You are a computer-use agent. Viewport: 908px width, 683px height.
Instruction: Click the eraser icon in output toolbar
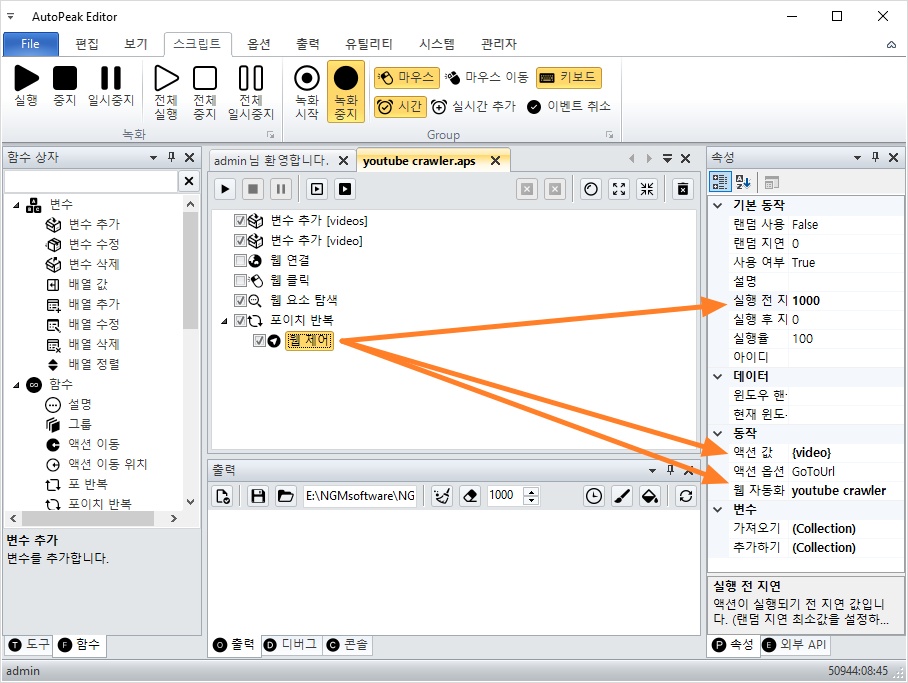pos(471,496)
